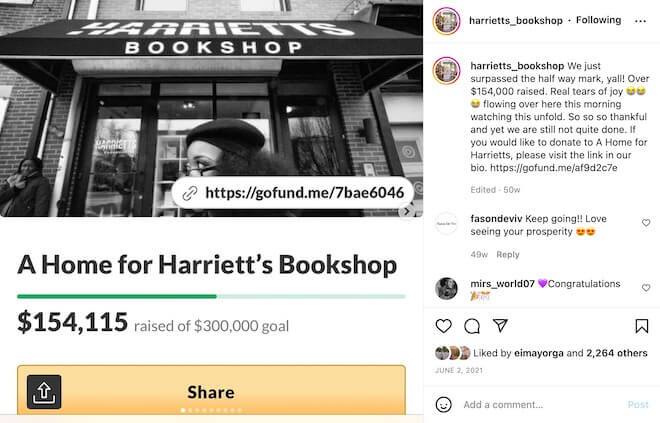Viewport: 660px width, 423px height.
Task: View profile of mirs_world07
Action: point(502,284)
